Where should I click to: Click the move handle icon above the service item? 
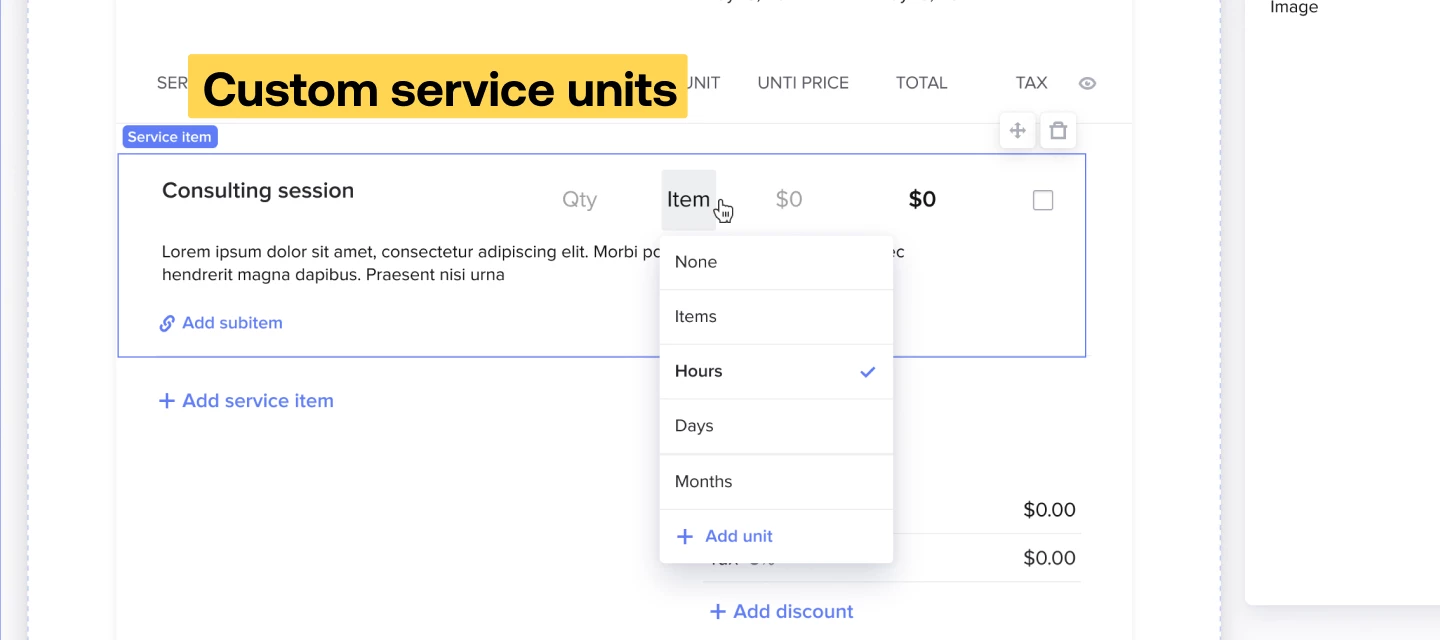point(1017,130)
